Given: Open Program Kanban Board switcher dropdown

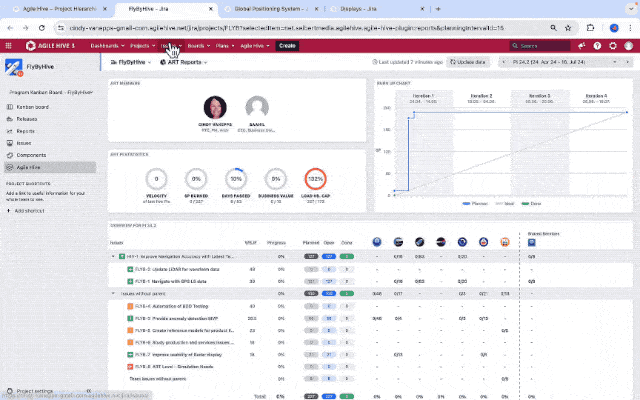Looking at the screenshot, I should (51, 92).
